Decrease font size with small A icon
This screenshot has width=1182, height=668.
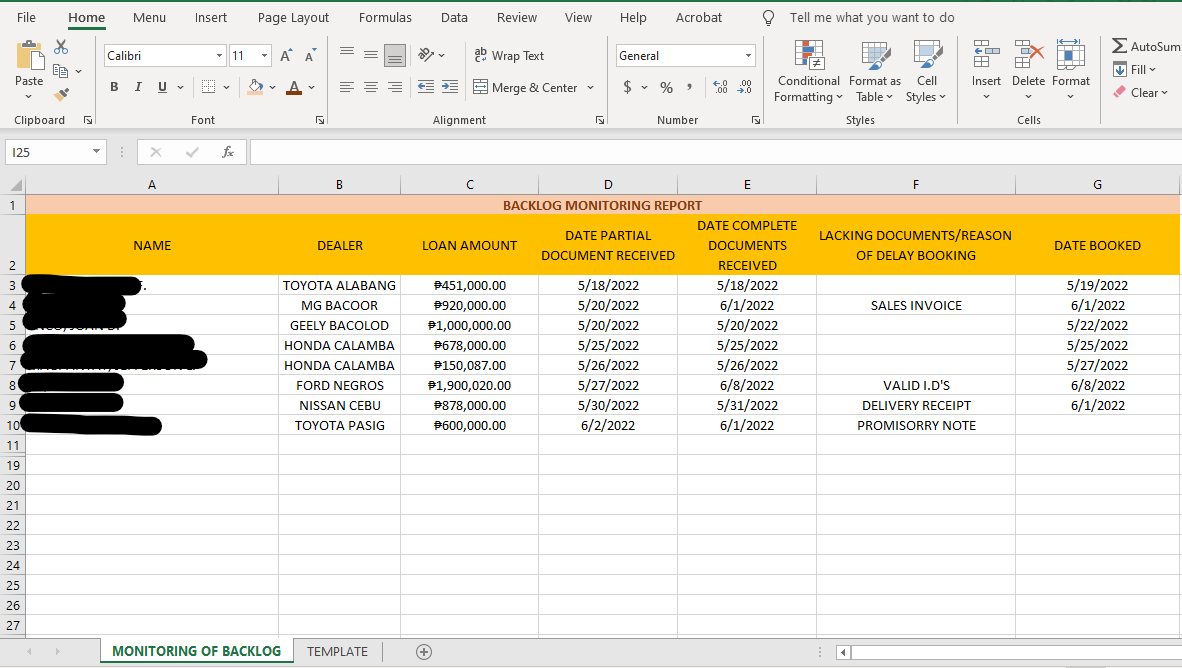[310, 56]
